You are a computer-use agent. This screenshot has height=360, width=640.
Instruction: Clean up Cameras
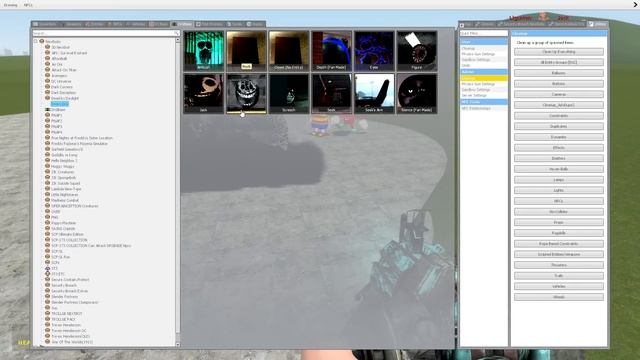pos(559,94)
